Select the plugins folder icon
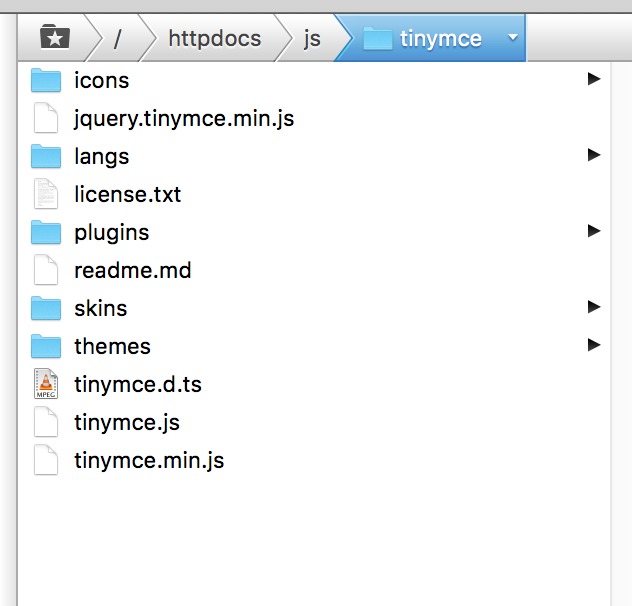This screenshot has height=606, width=632. pyautogui.click(x=46, y=232)
